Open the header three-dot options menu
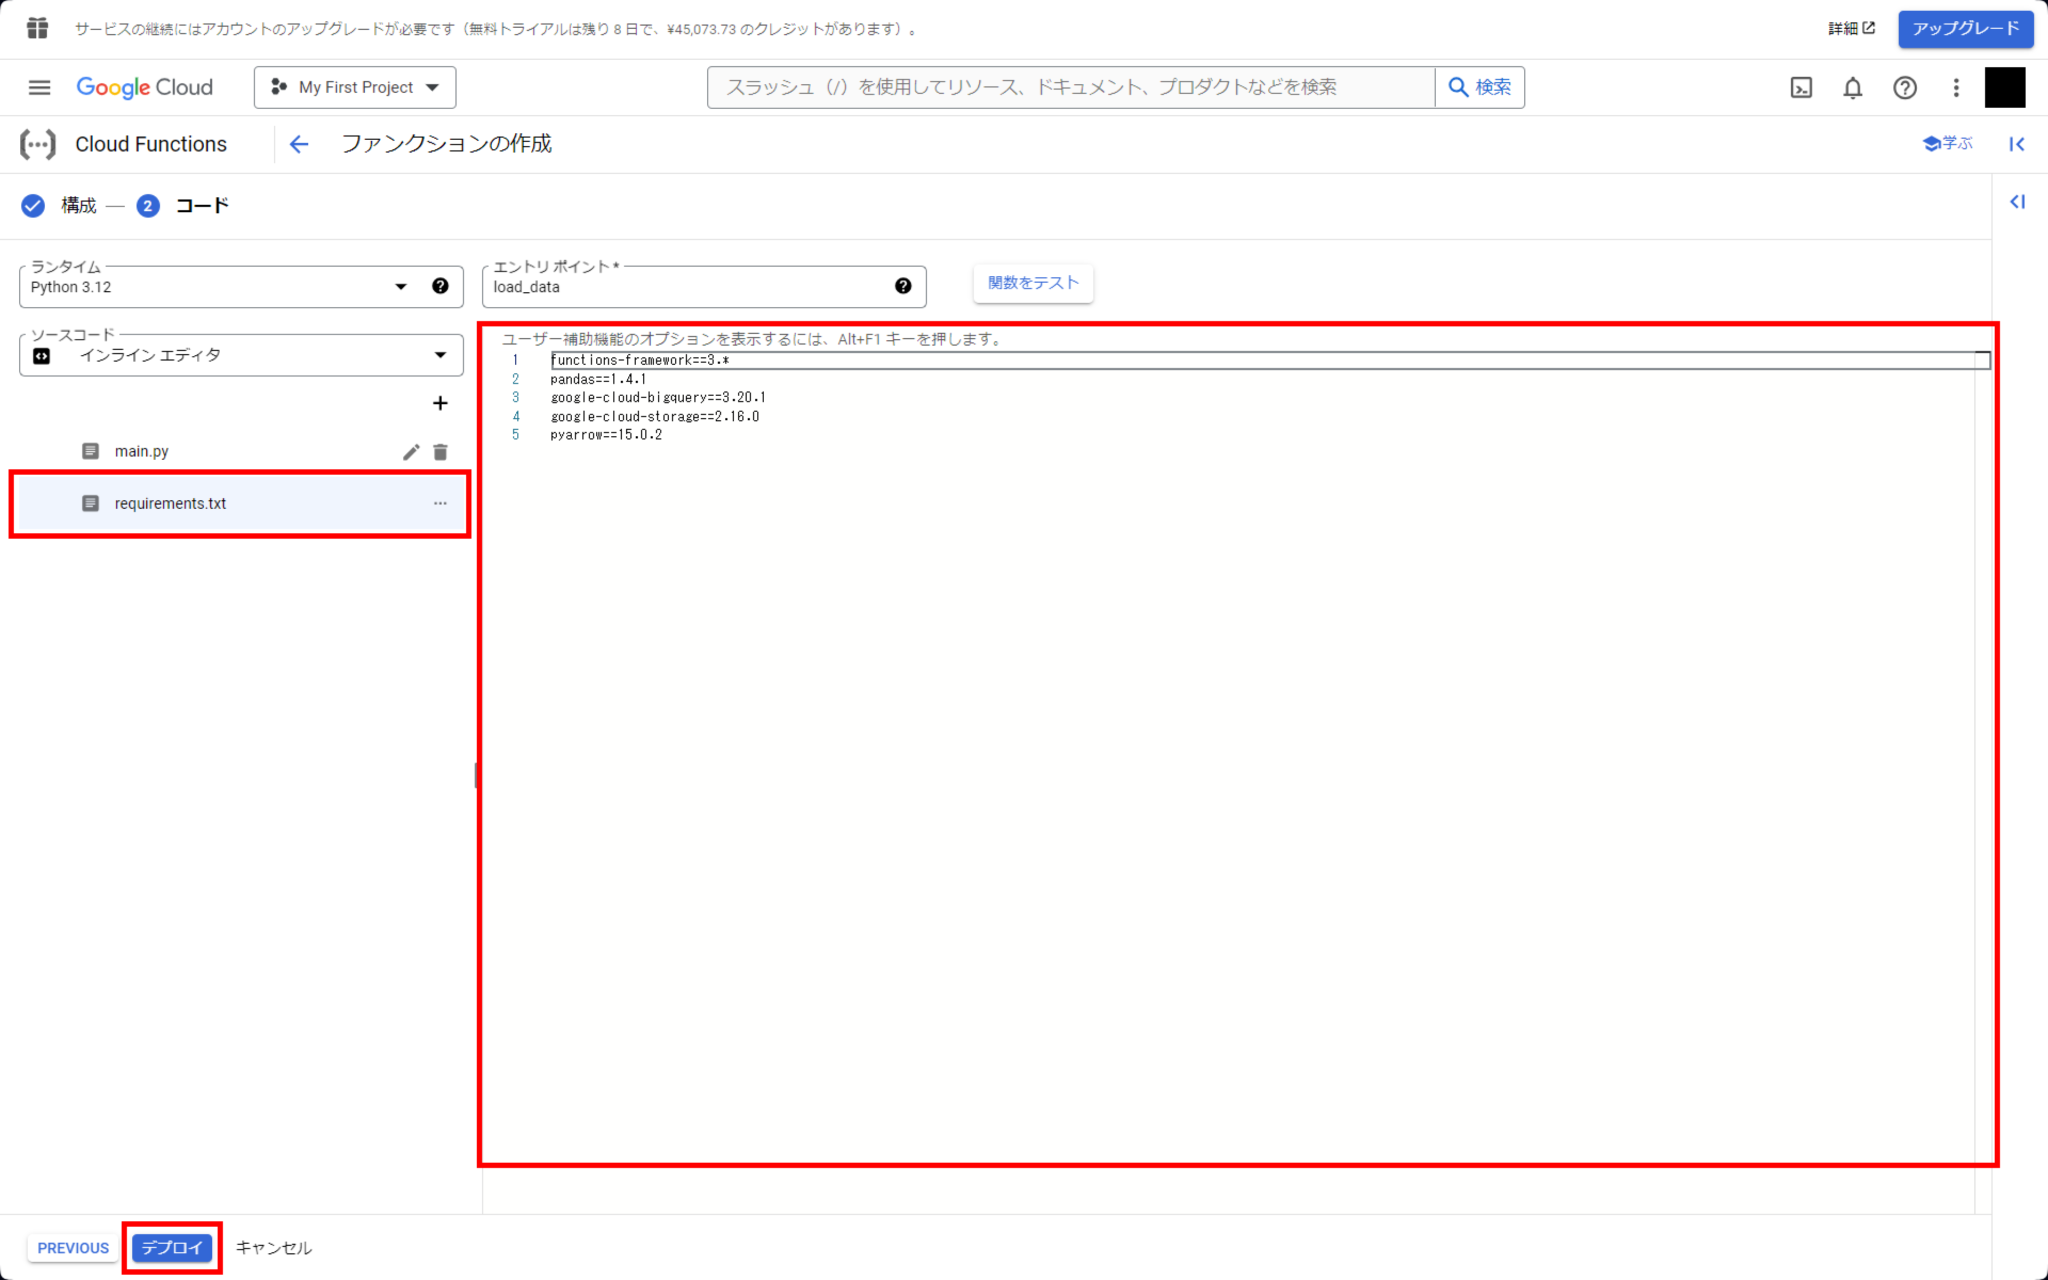2048x1280 pixels. (x=1956, y=88)
